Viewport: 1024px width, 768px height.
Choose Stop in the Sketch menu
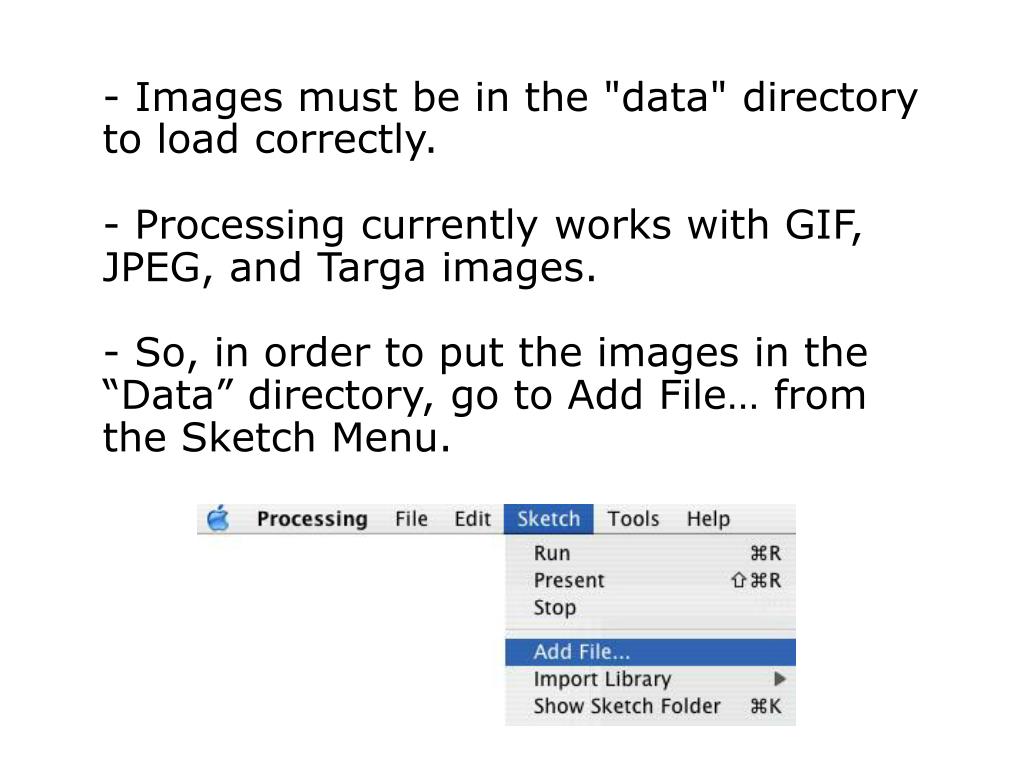(650, 607)
